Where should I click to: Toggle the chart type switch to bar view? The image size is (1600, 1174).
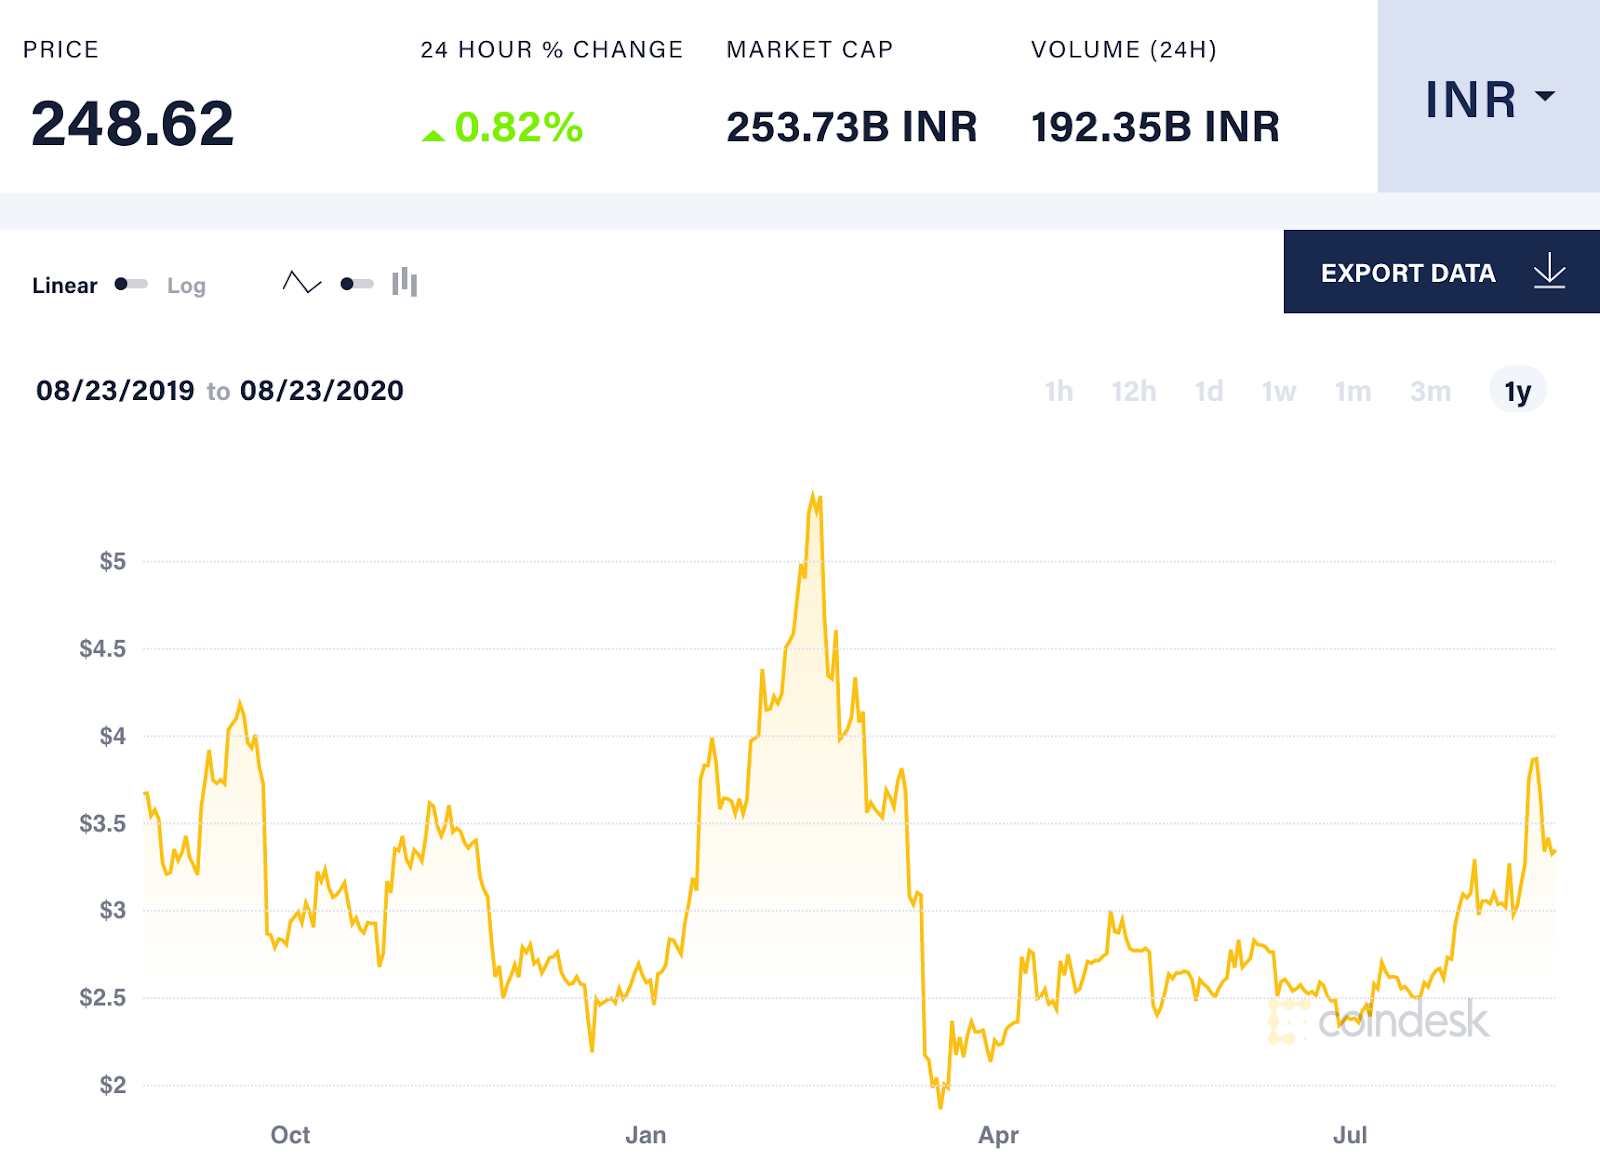tap(355, 283)
